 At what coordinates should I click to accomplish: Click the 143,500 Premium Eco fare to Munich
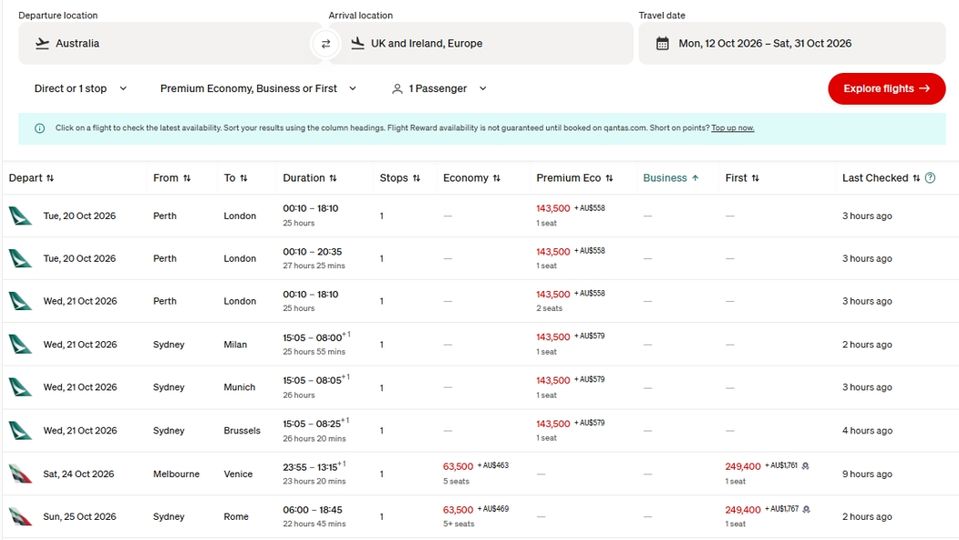tap(553, 380)
